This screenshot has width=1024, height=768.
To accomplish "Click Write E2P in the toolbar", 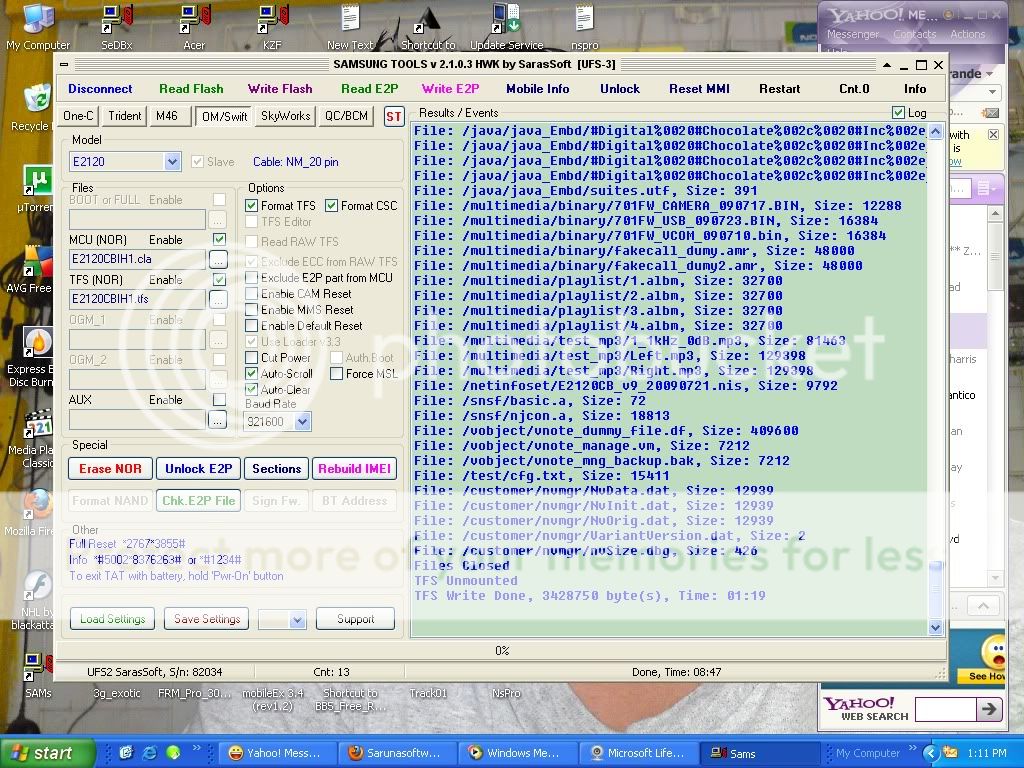I will coord(451,89).
